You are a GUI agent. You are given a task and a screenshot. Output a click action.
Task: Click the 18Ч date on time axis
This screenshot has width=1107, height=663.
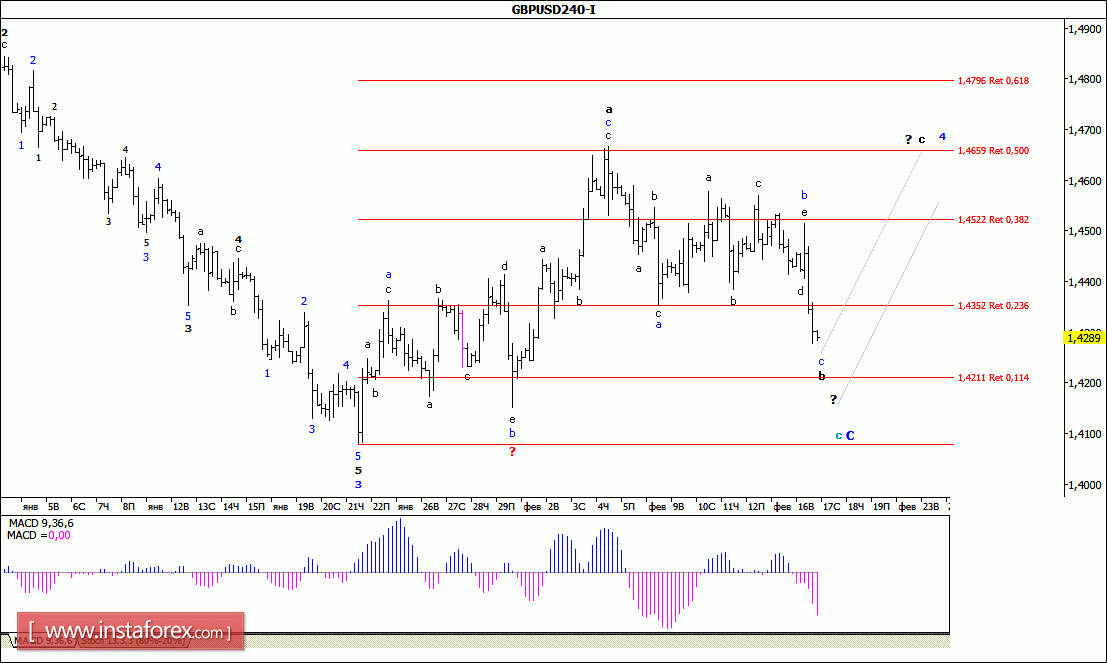point(856,506)
